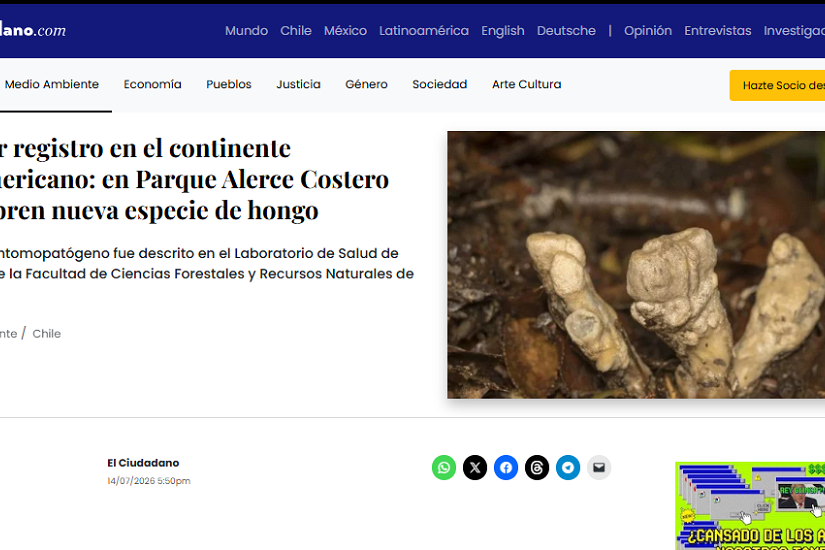This screenshot has height=550, width=825.
Task: Click the date 14/07/2026 5:50pm
Action: (x=149, y=481)
